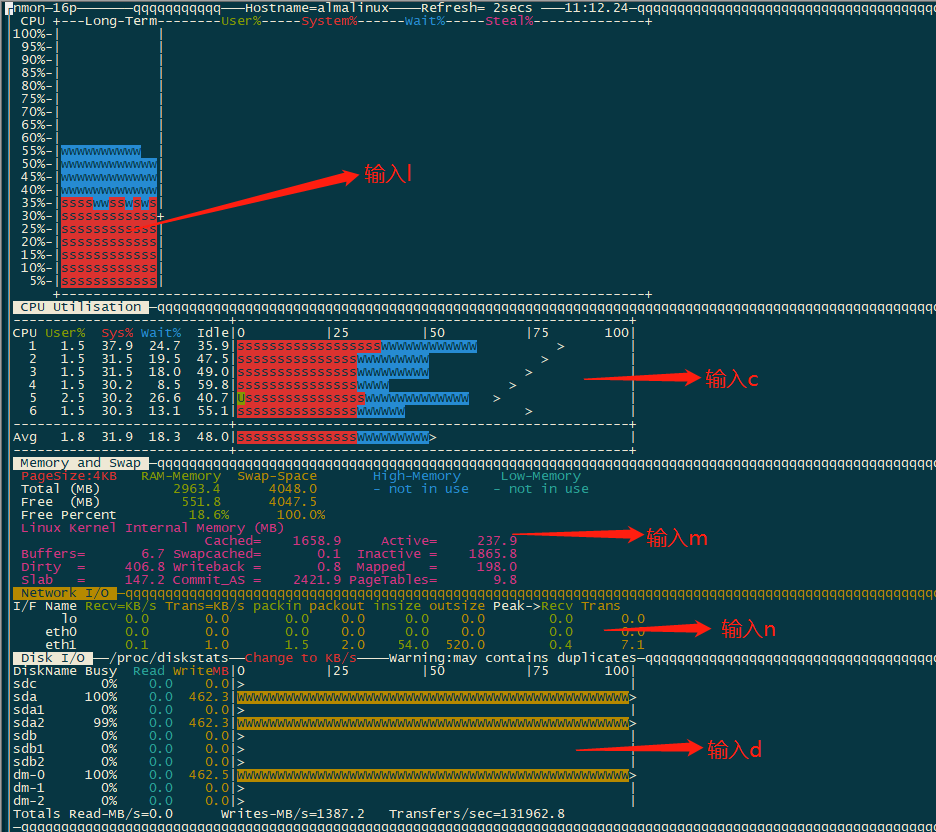
Task: Select the Memory and Swap section header
Action: [x=81, y=463]
